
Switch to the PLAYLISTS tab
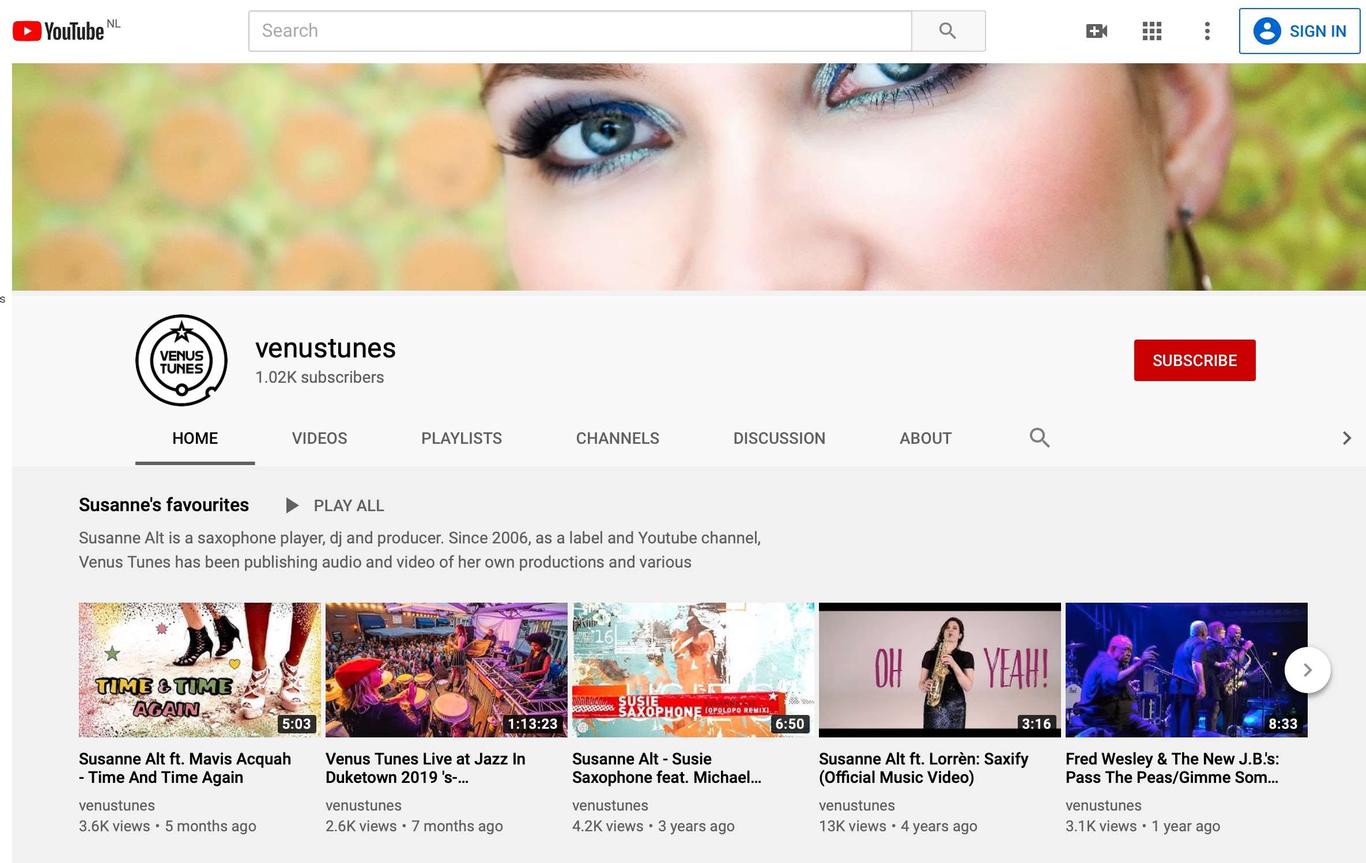click(462, 438)
